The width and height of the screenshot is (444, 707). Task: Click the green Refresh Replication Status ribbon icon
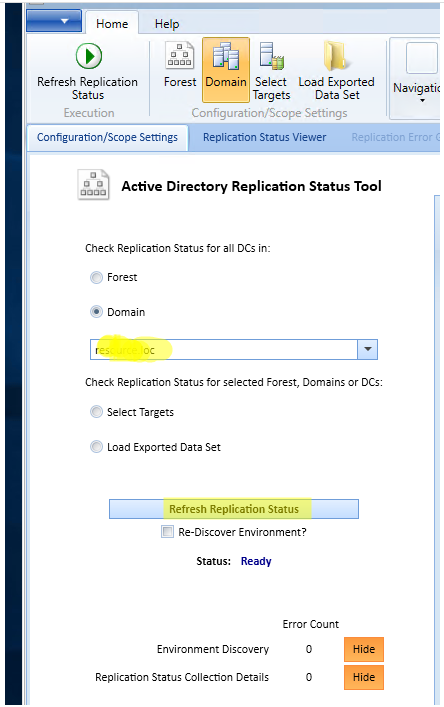[x=89, y=56]
